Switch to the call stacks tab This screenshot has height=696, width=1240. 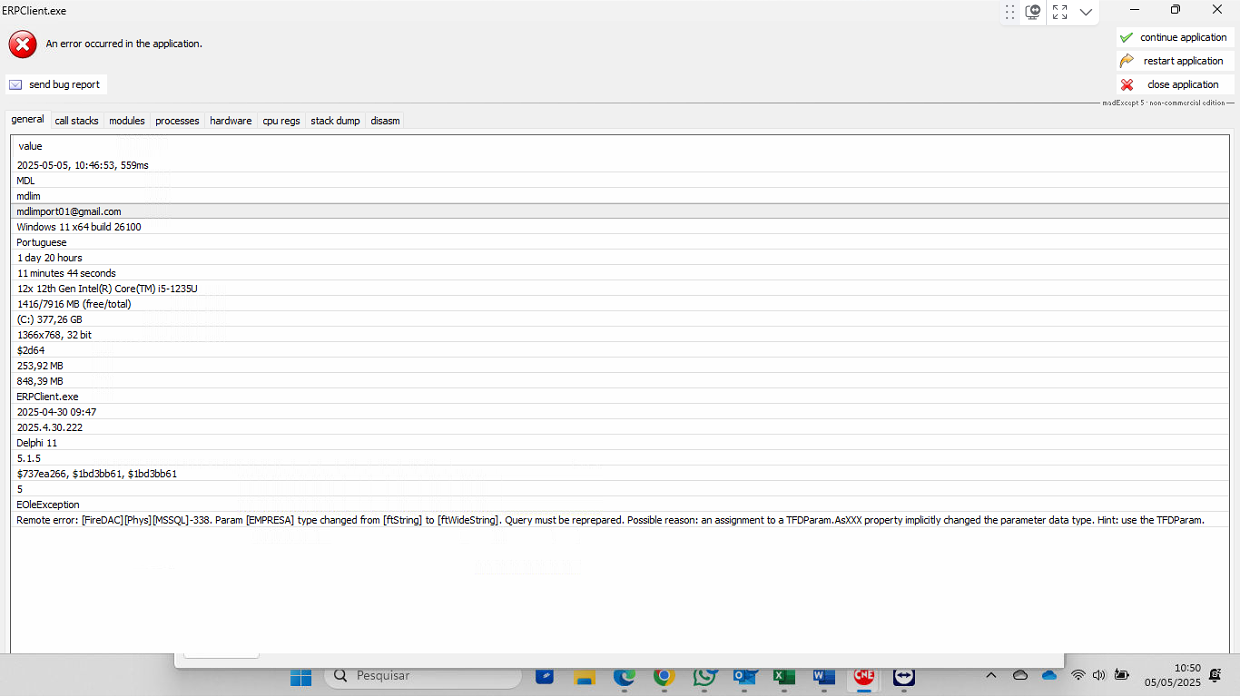pyautogui.click(x=77, y=121)
